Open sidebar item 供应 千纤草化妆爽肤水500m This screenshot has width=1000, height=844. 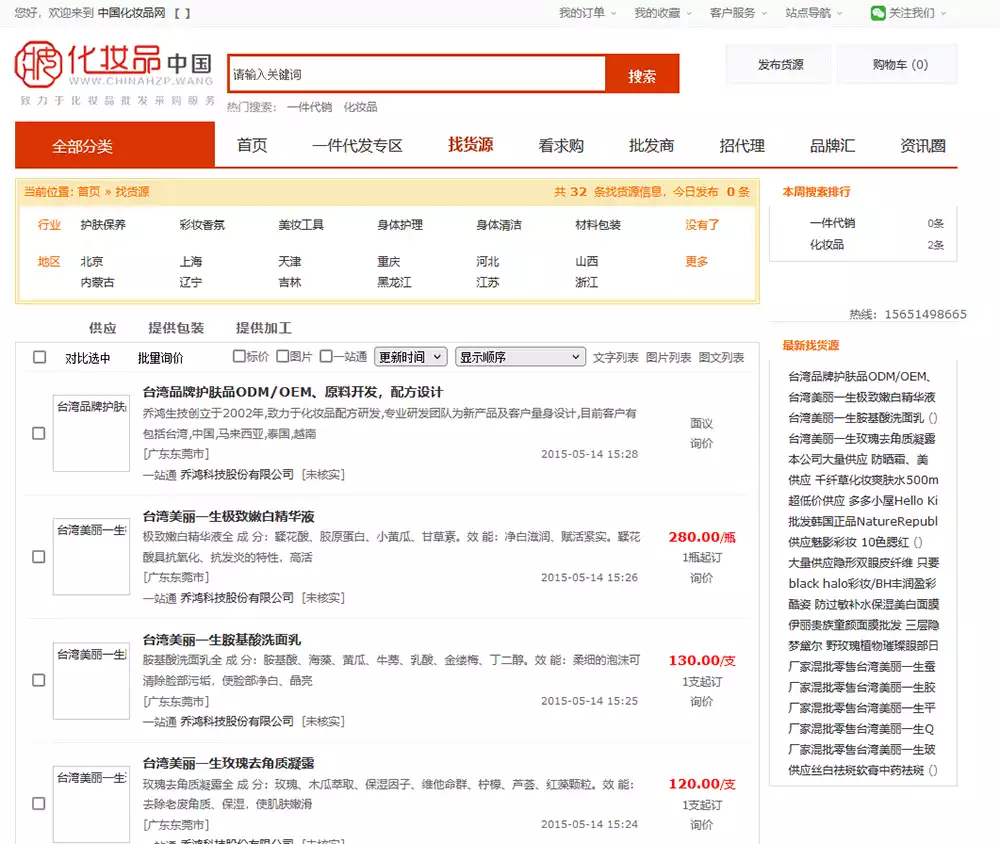tap(863, 480)
